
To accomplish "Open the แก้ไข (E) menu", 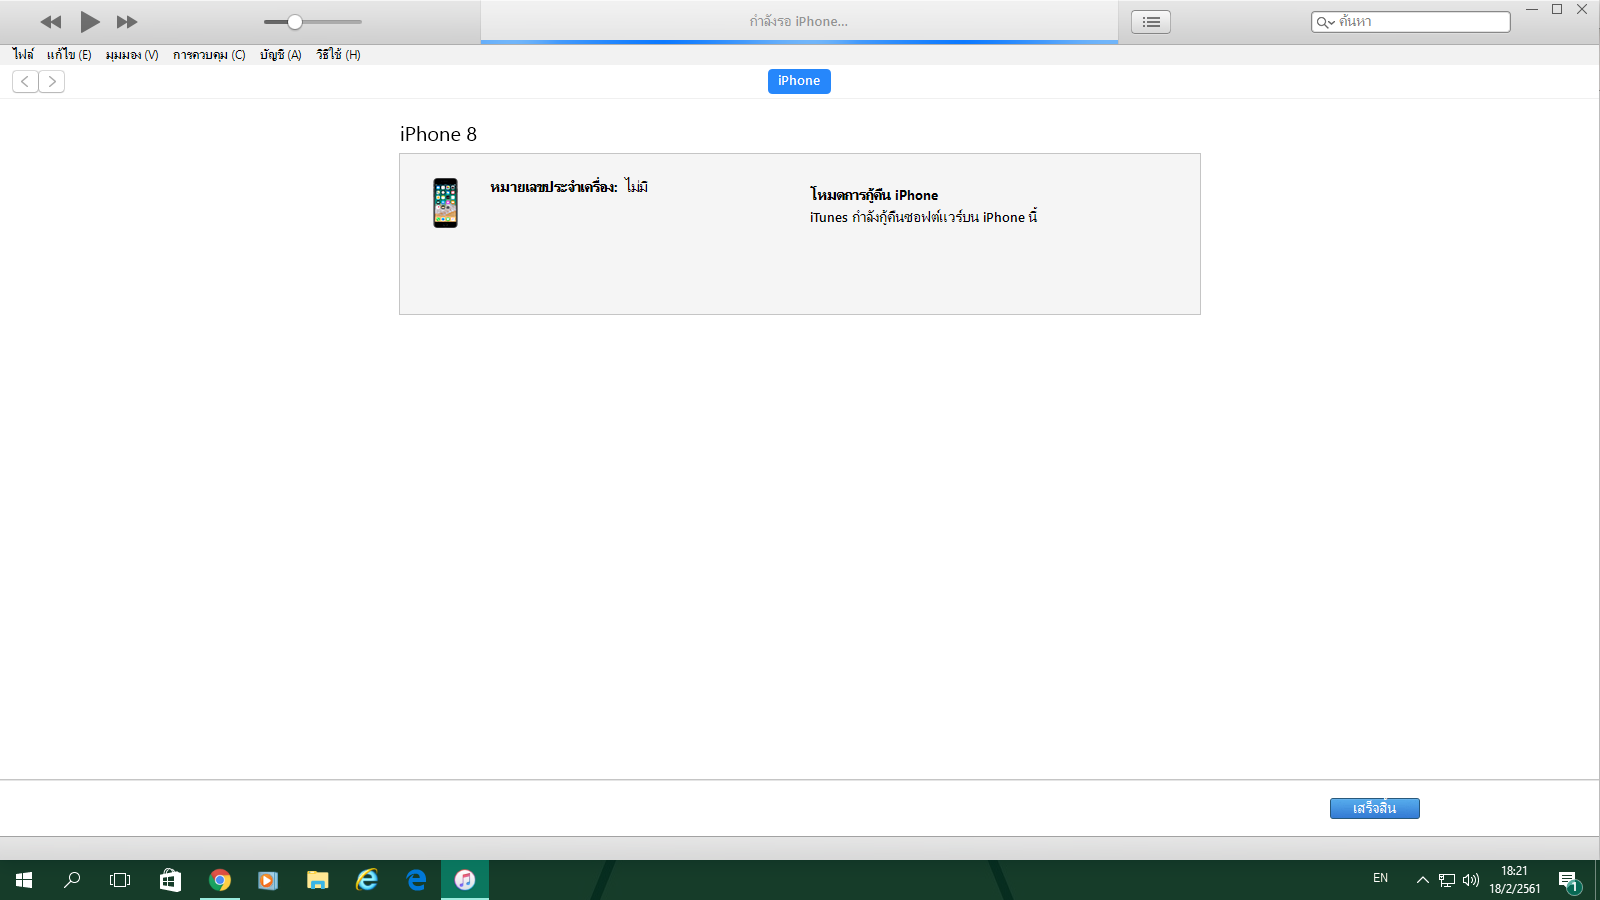I will click(x=69, y=55).
